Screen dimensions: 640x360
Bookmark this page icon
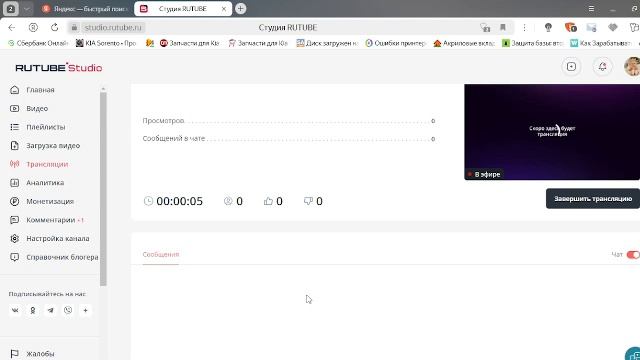click(x=503, y=27)
